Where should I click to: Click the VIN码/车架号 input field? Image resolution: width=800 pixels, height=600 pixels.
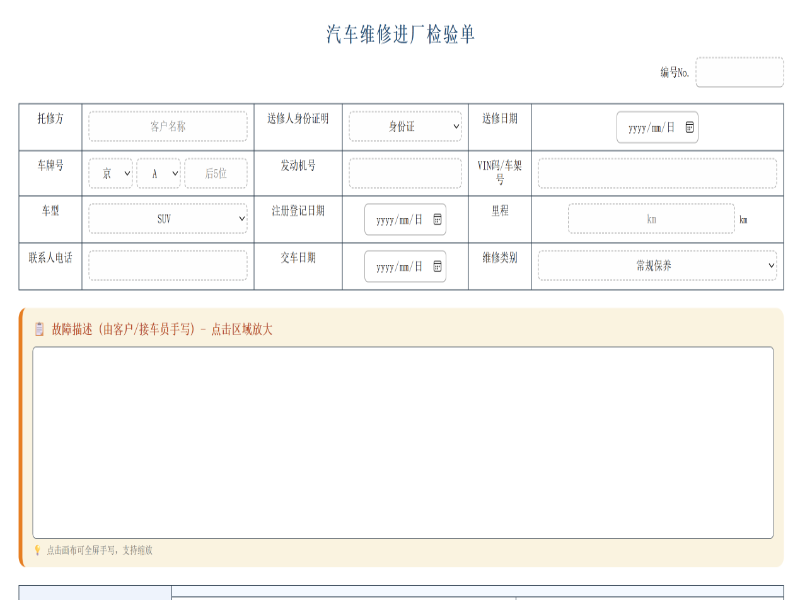point(657,173)
